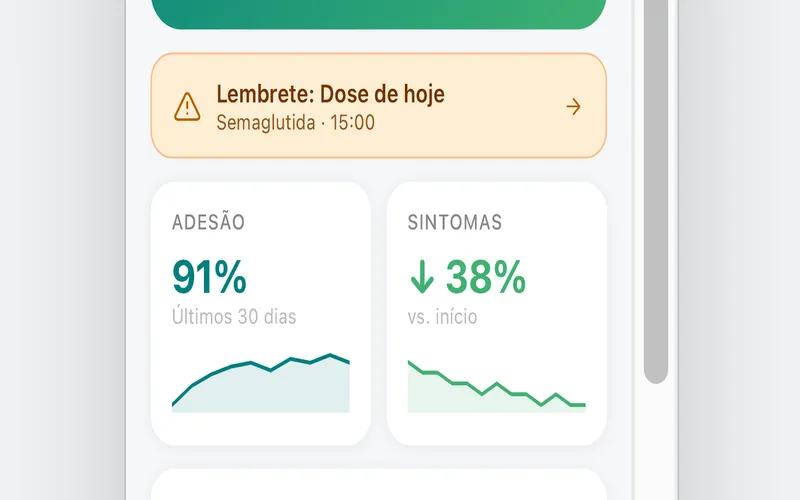Click the vertical scrollbar thumb

pyautogui.click(x=656, y=191)
